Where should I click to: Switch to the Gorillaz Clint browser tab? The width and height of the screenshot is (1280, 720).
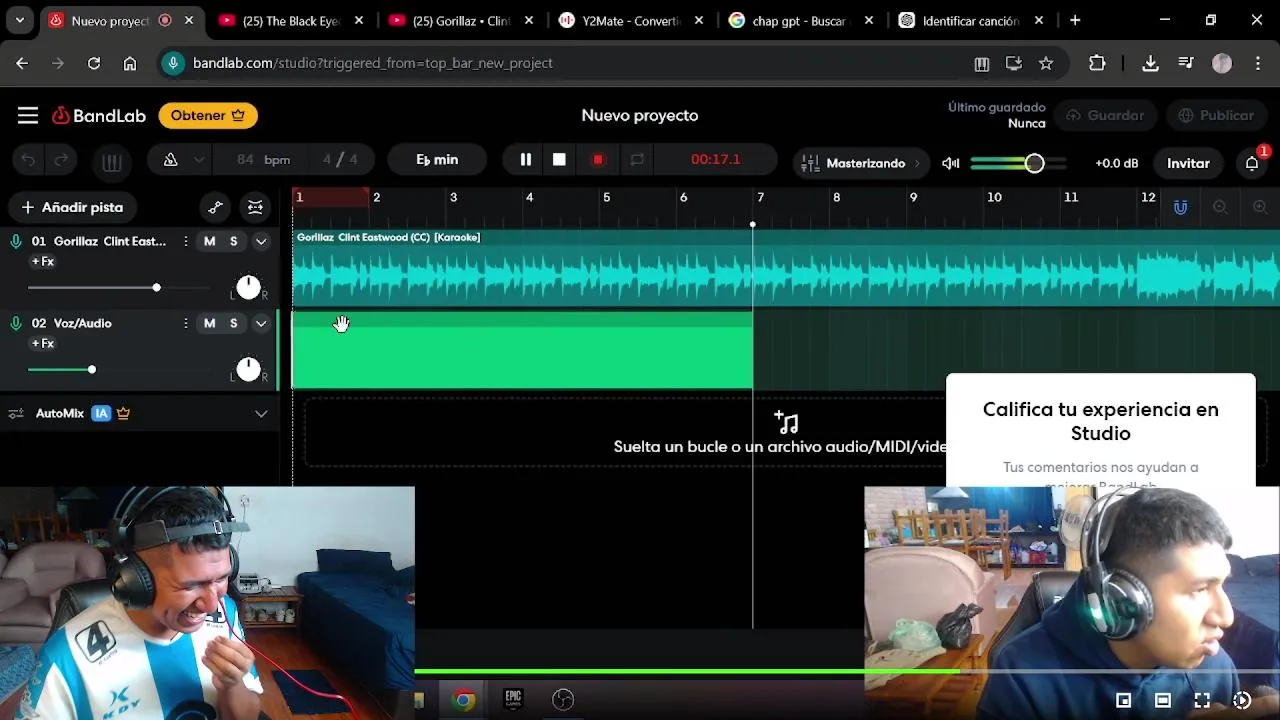click(x=461, y=20)
